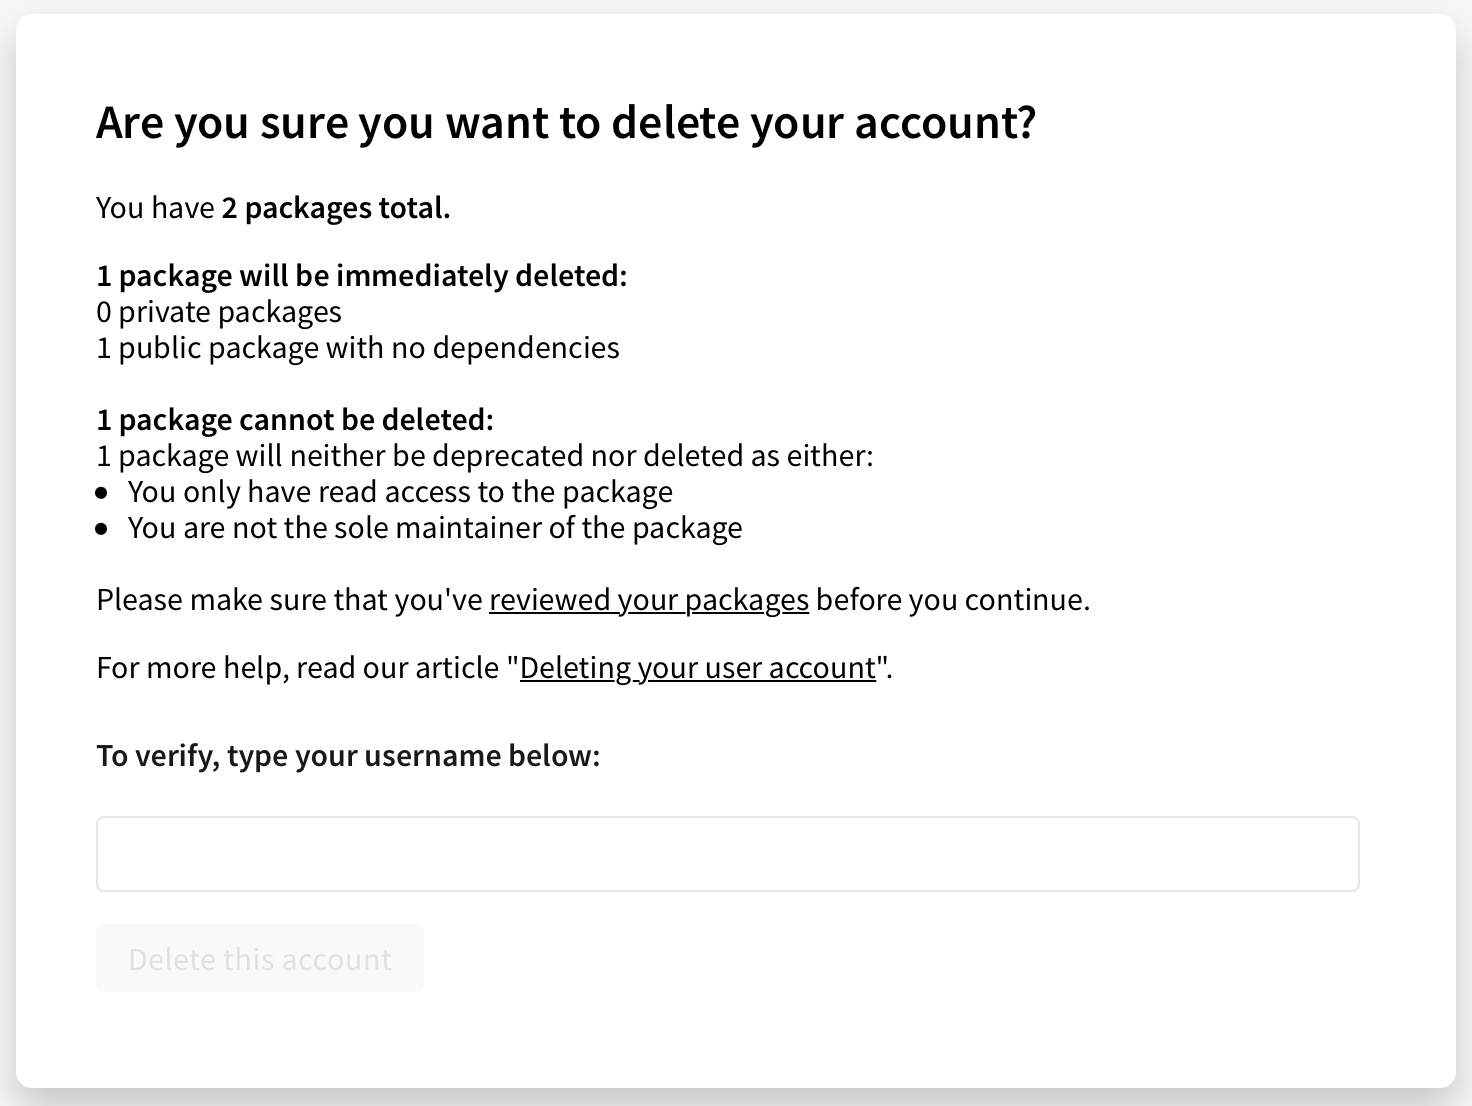Click the dialog heading about deleting your account
Screen dimensions: 1472x1106
(566, 122)
